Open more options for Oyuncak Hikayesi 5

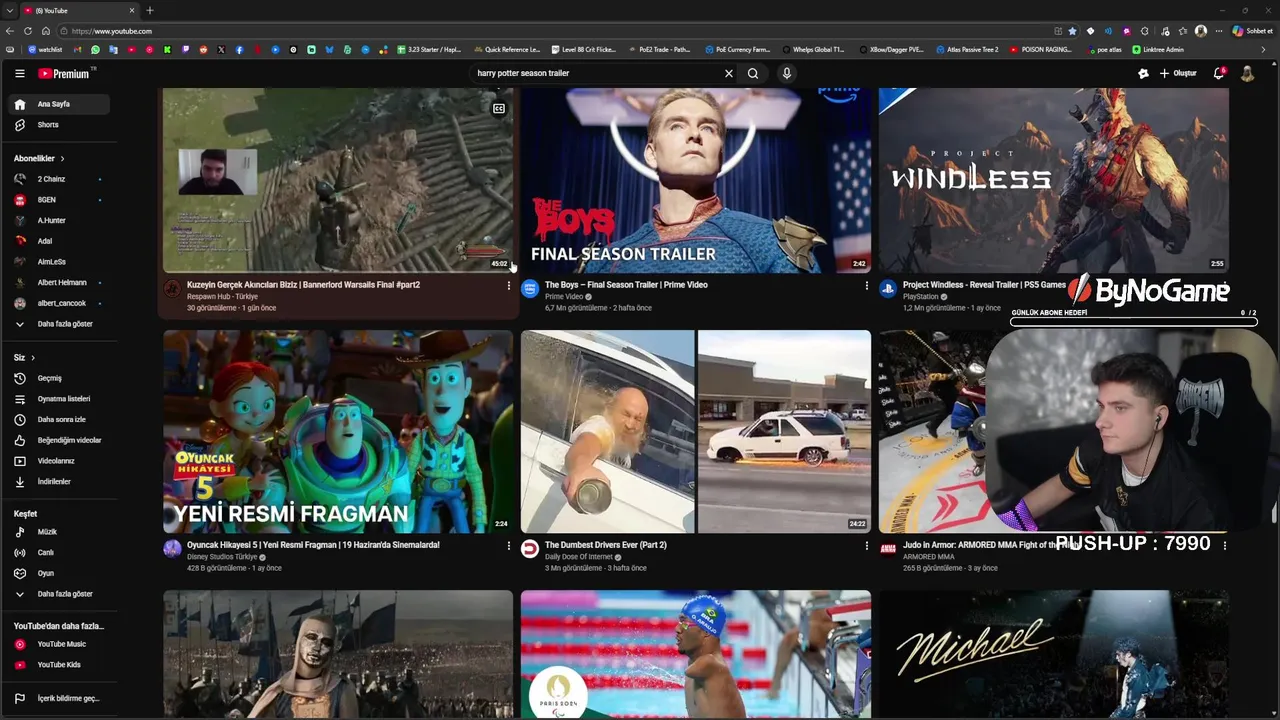coord(508,546)
